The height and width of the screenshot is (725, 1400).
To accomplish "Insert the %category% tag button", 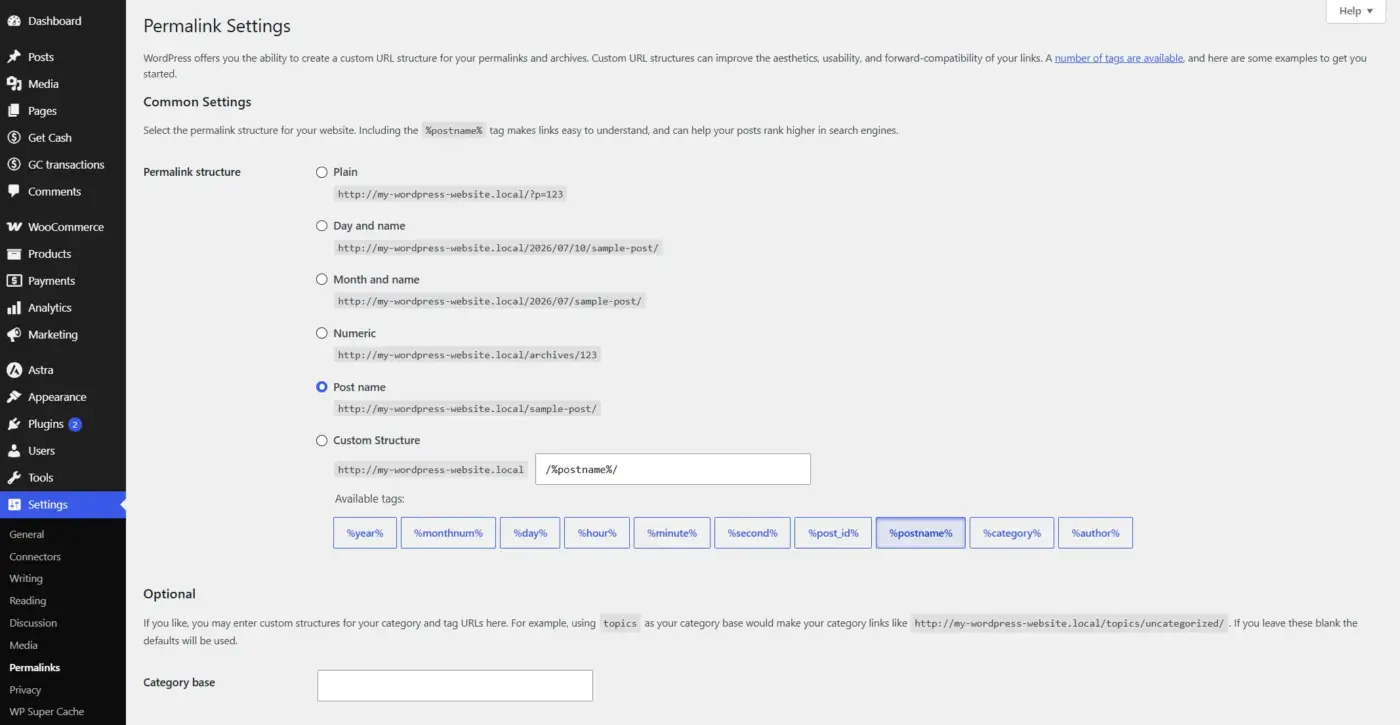I will click(x=1012, y=533).
